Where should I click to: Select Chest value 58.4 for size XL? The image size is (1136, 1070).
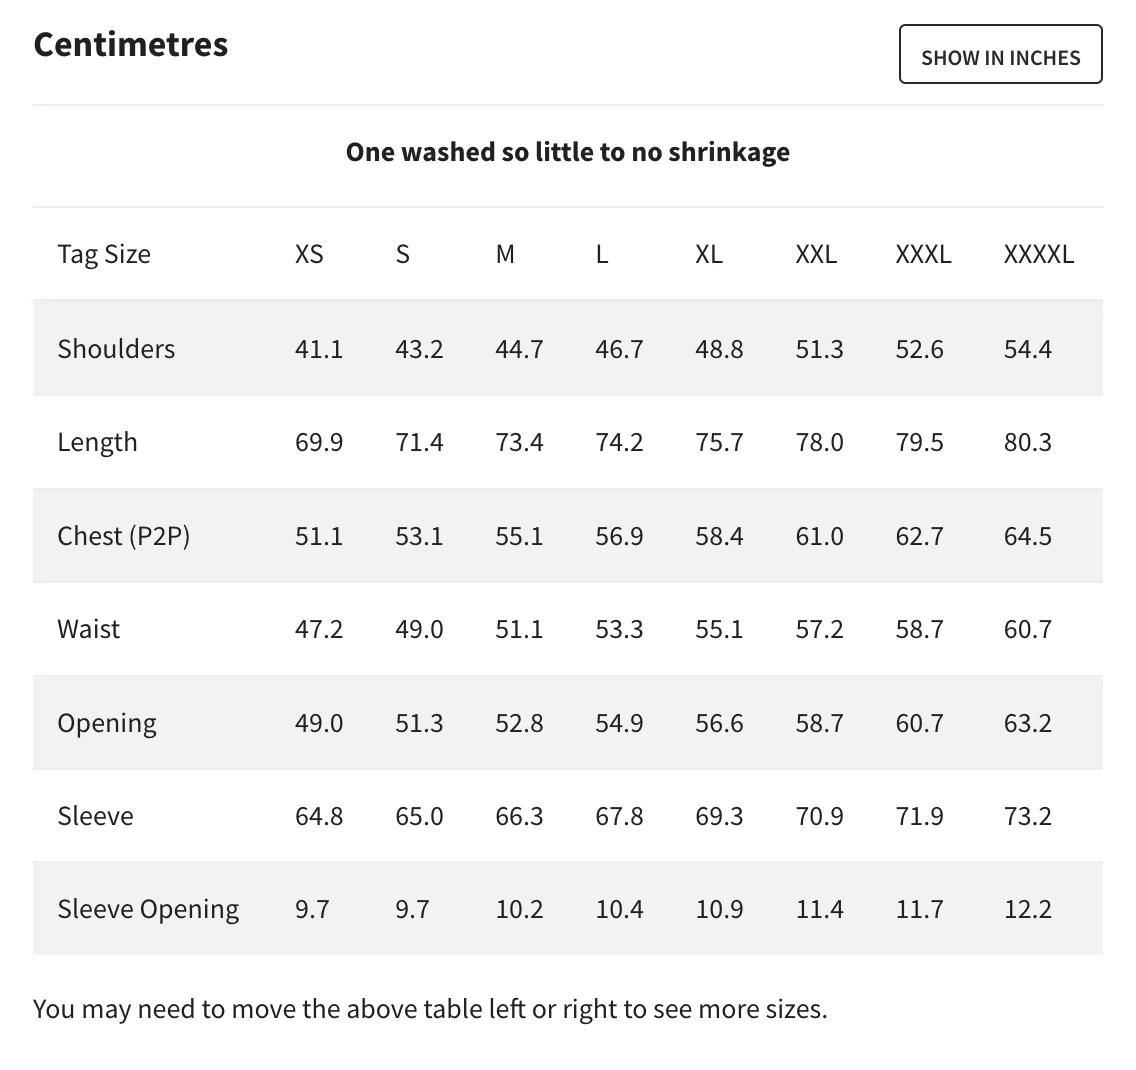[719, 536]
